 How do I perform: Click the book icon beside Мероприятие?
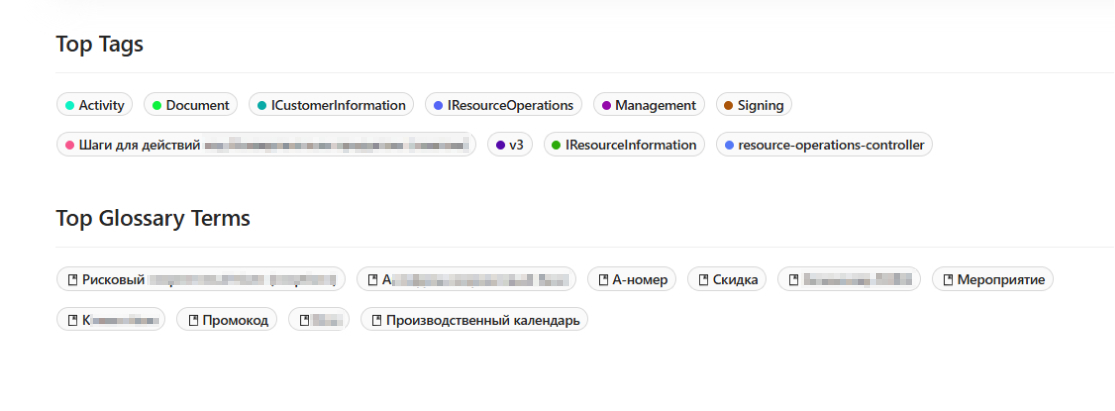coord(947,280)
